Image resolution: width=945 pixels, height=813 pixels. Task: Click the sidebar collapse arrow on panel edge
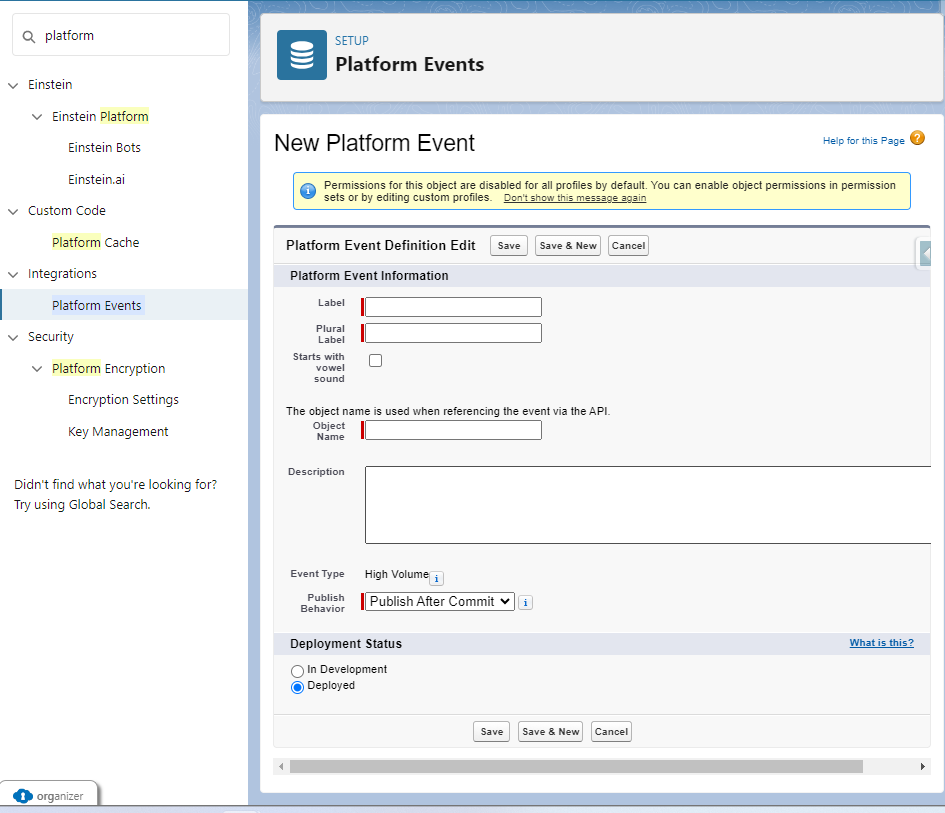coord(924,253)
